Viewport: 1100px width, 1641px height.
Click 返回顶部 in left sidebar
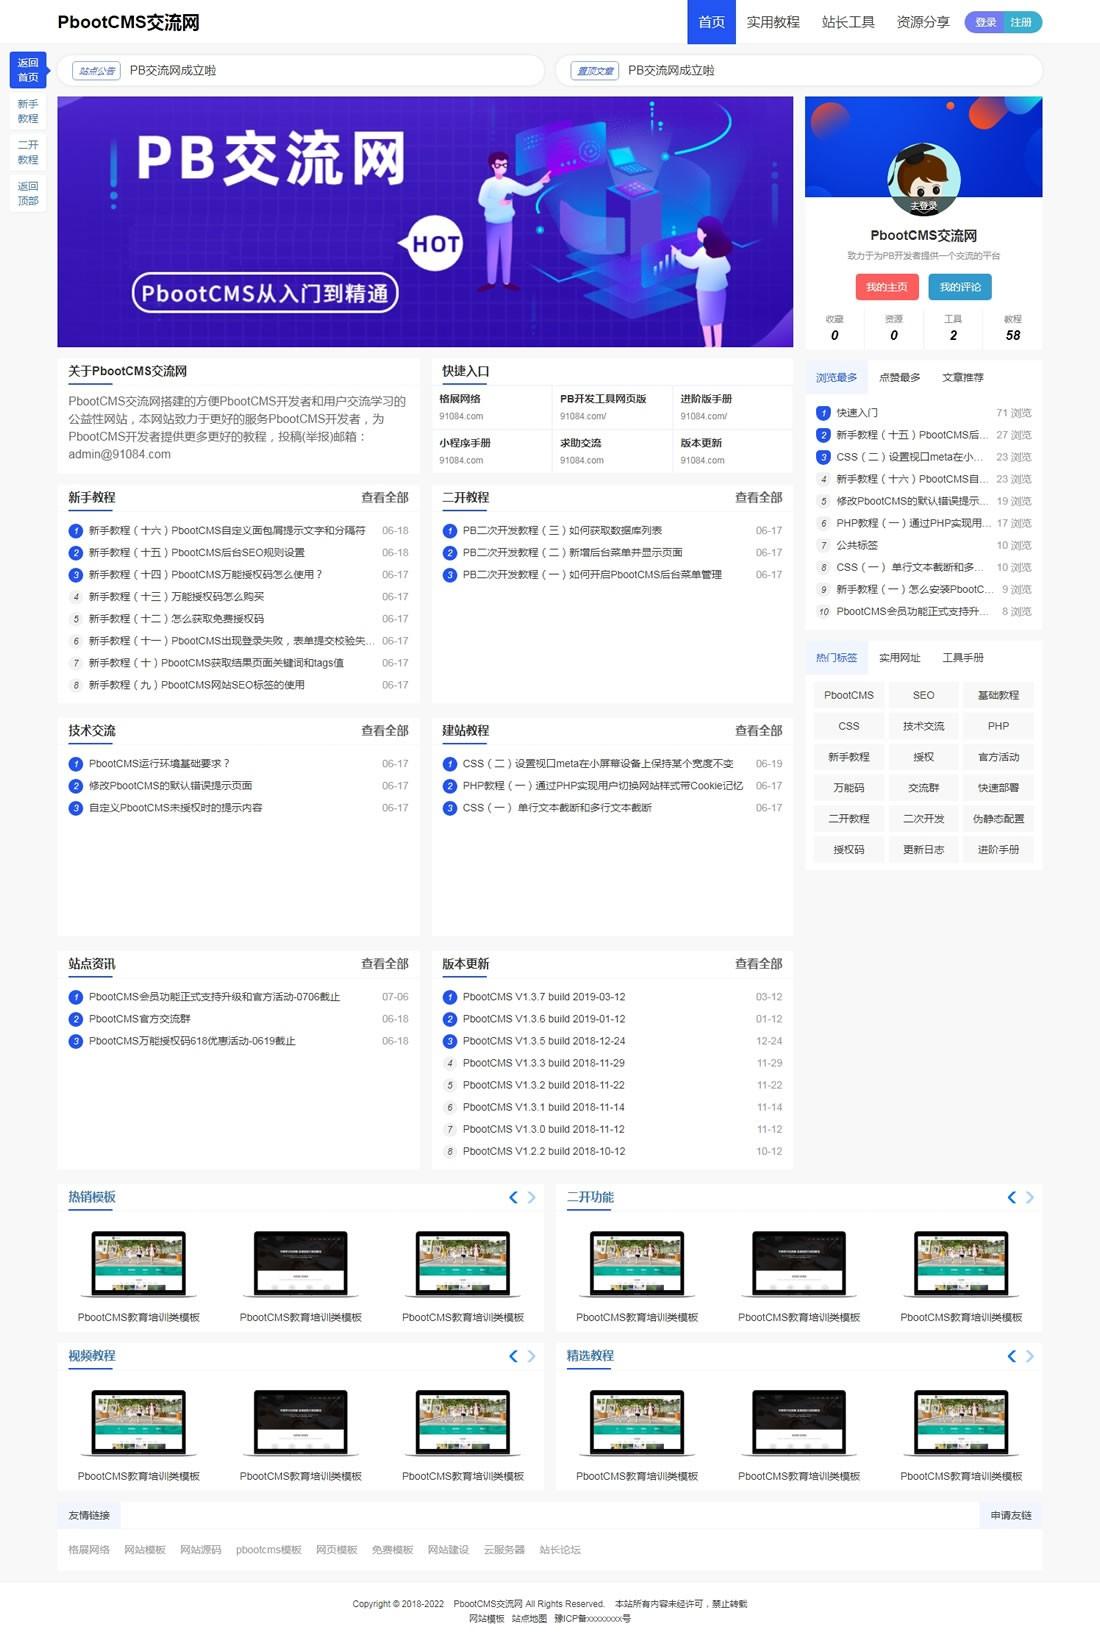click(28, 193)
